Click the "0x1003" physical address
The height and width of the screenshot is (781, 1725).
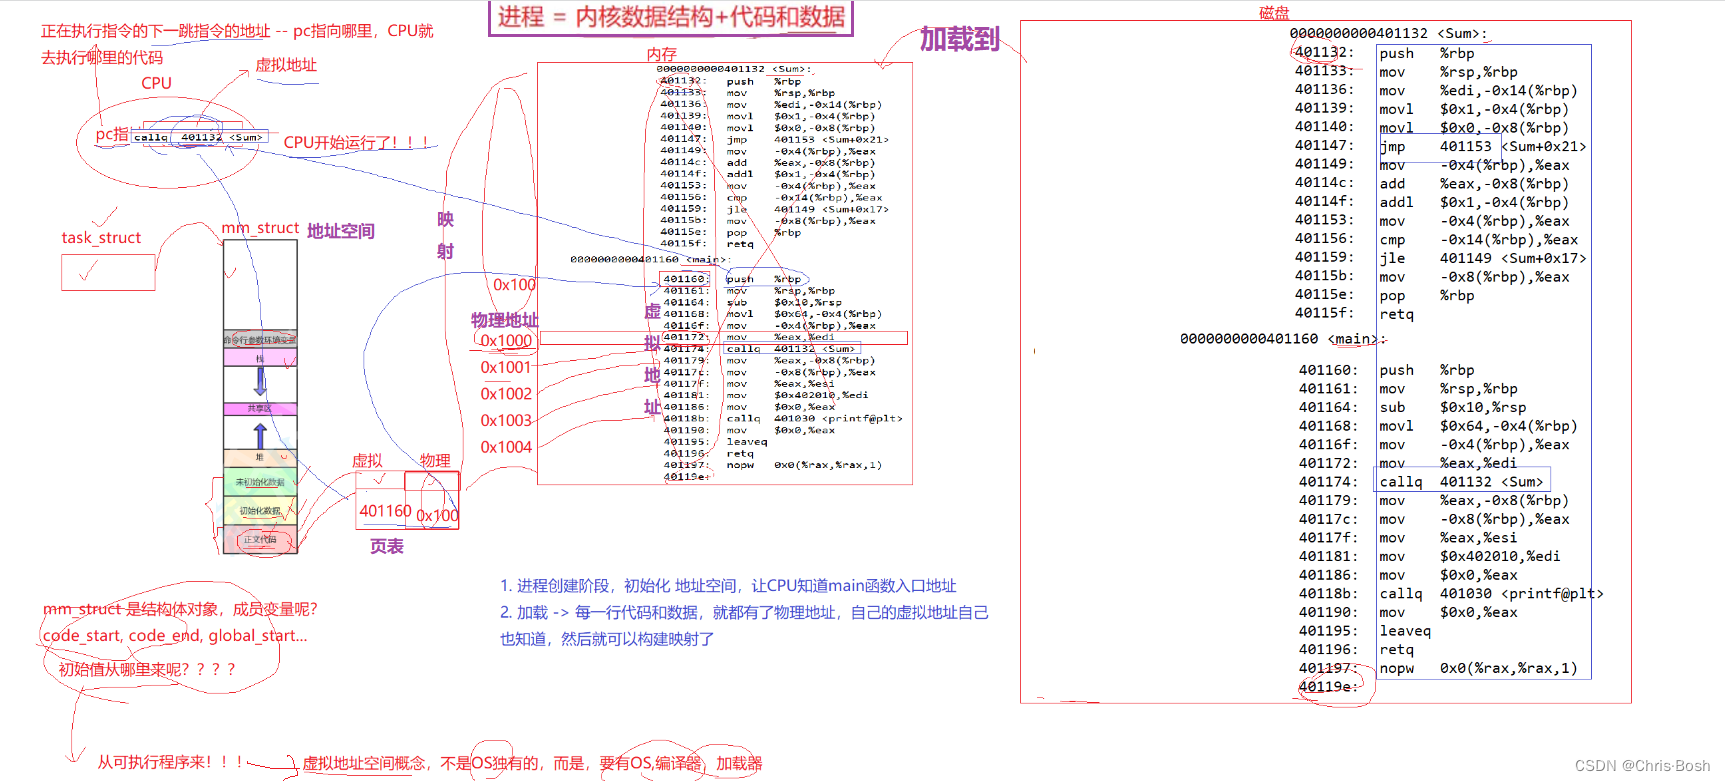click(506, 421)
